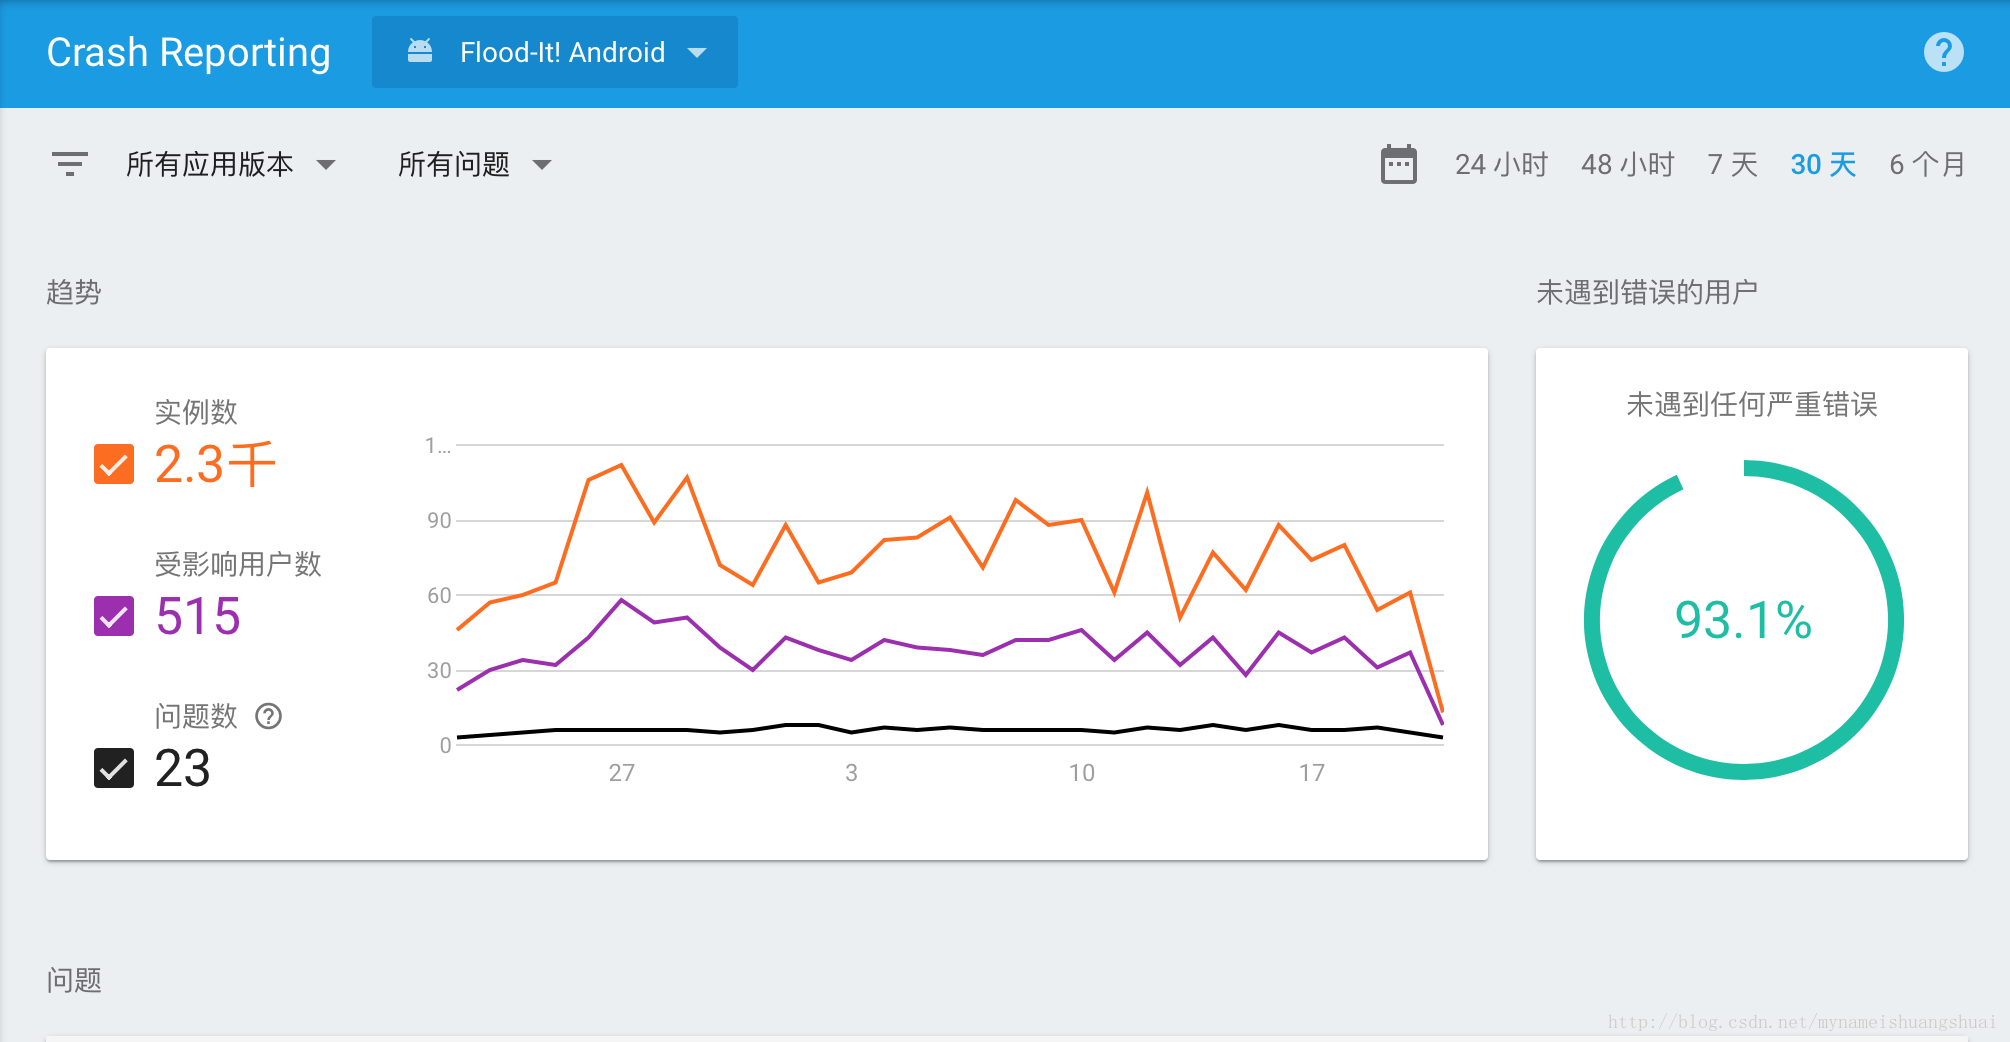Select the 6 个月 time range
Viewport: 2010px width, 1042px height.
[1926, 164]
